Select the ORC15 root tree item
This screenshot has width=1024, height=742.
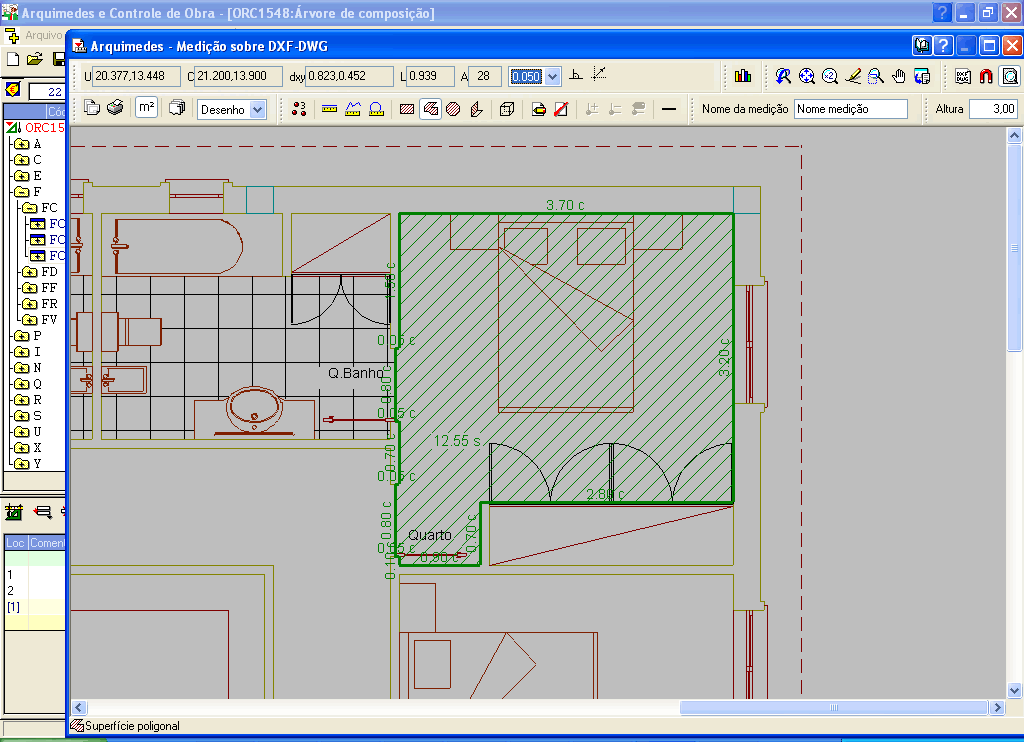pyautogui.click(x=44, y=128)
